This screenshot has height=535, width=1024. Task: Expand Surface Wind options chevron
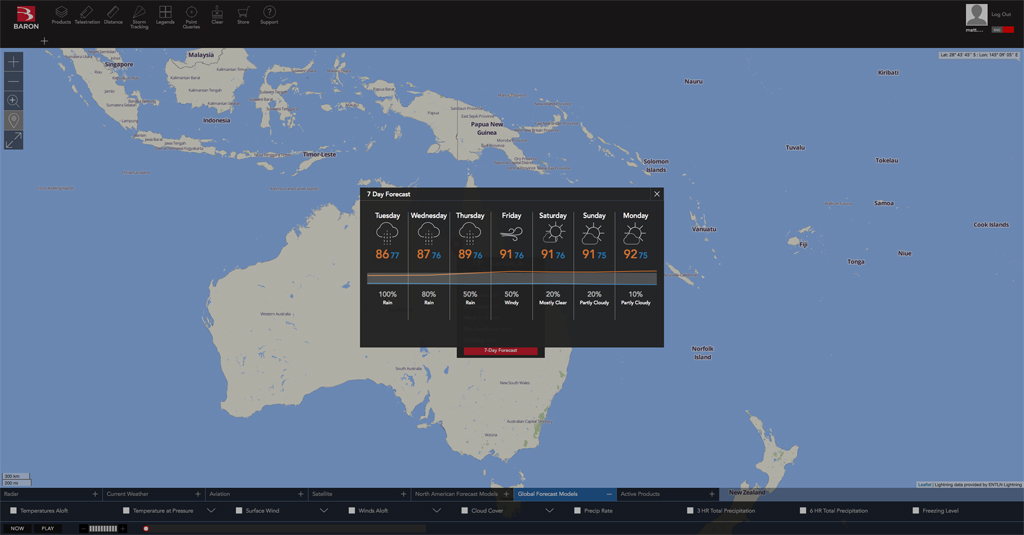(x=324, y=511)
